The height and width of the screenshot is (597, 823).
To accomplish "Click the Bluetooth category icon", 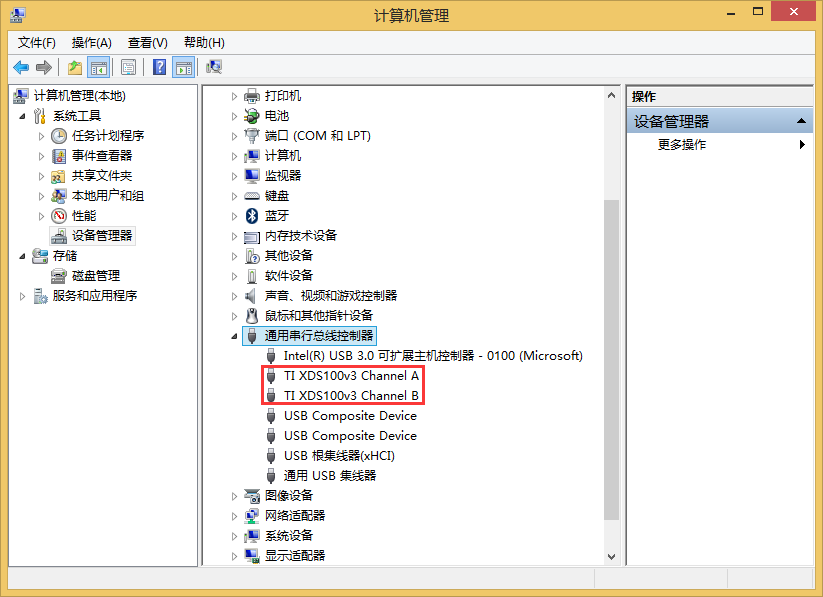I will click(x=252, y=215).
